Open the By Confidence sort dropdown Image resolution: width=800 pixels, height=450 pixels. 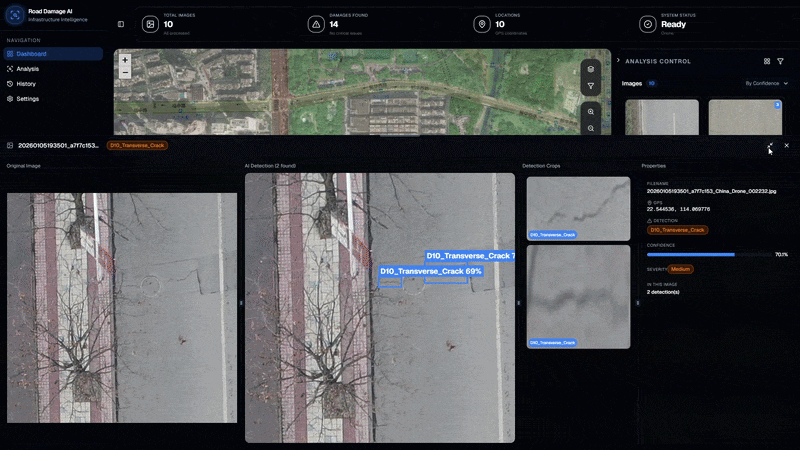click(x=766, y=83)
